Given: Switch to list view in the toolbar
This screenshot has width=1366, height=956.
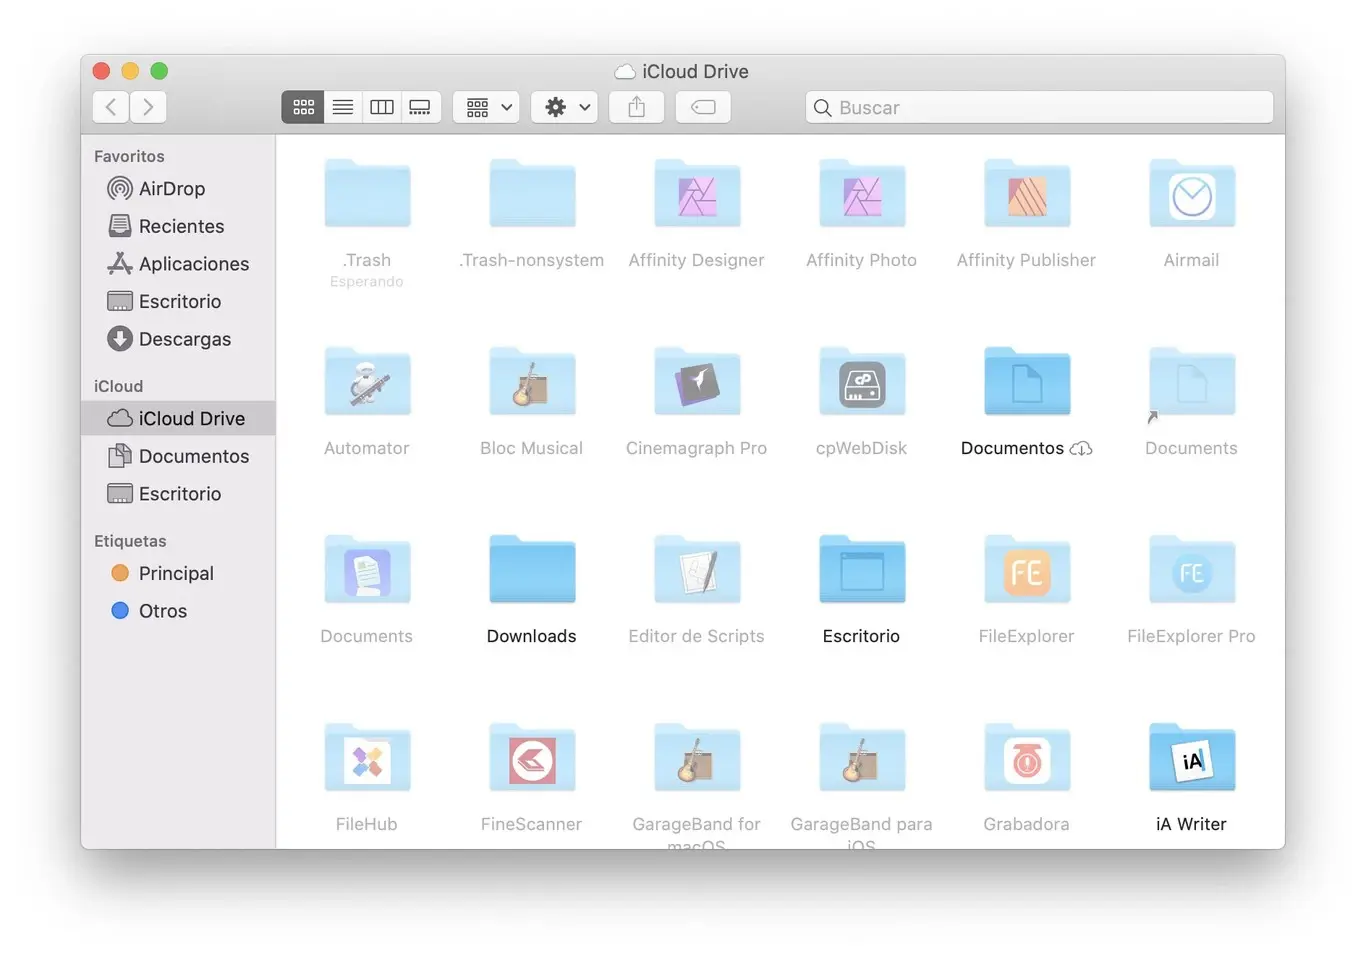Looking at the screenshot, I should (x=342, y=107).
